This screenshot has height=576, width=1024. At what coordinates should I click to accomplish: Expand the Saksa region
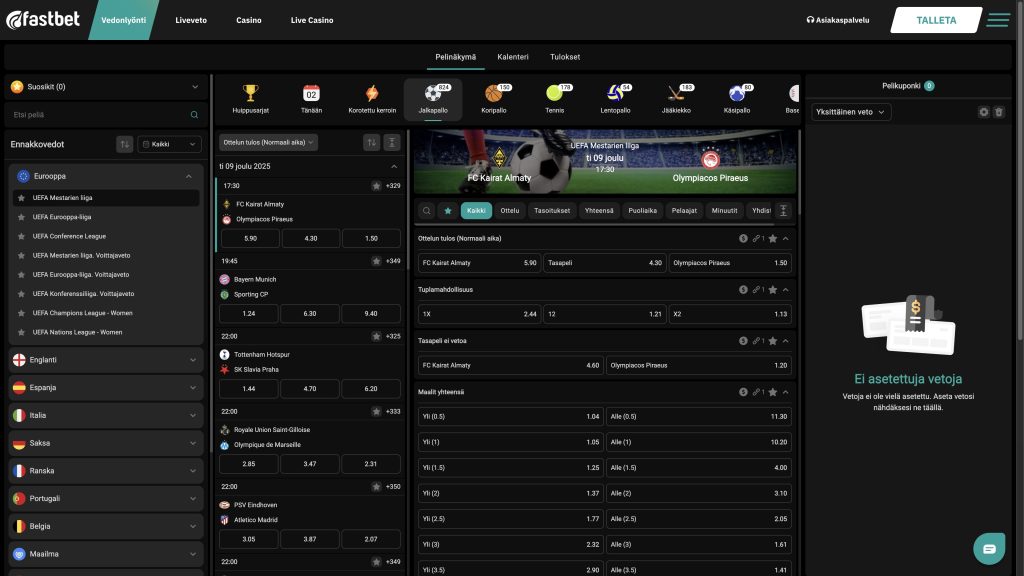click(x=106, y=443)
